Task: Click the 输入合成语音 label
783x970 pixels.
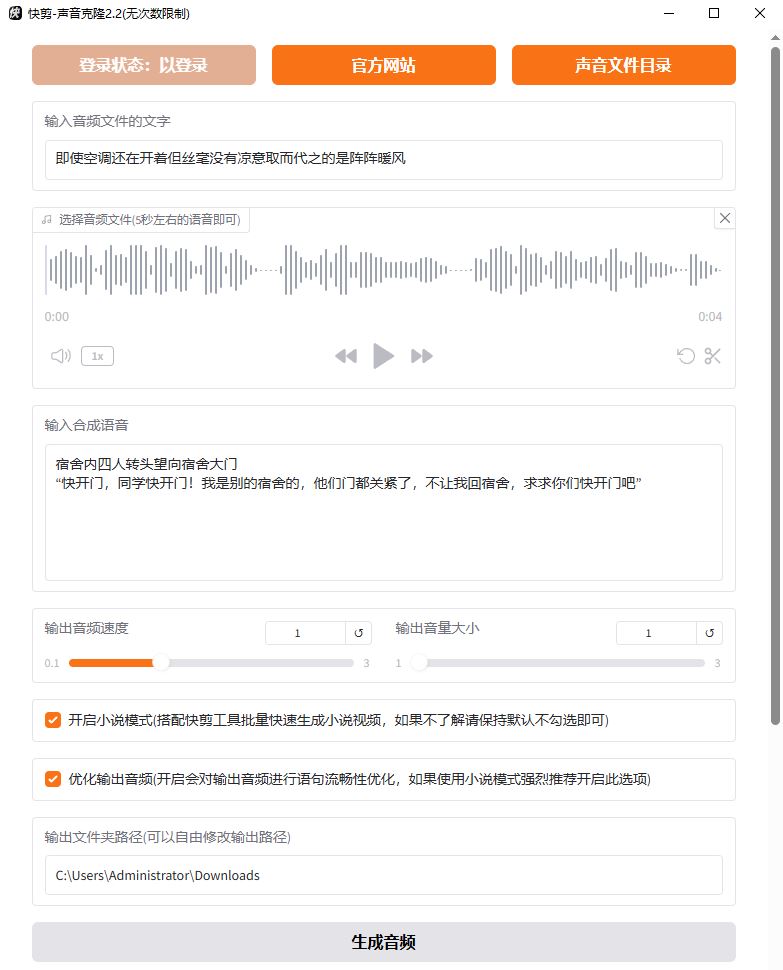Action: tap(87, 425)
